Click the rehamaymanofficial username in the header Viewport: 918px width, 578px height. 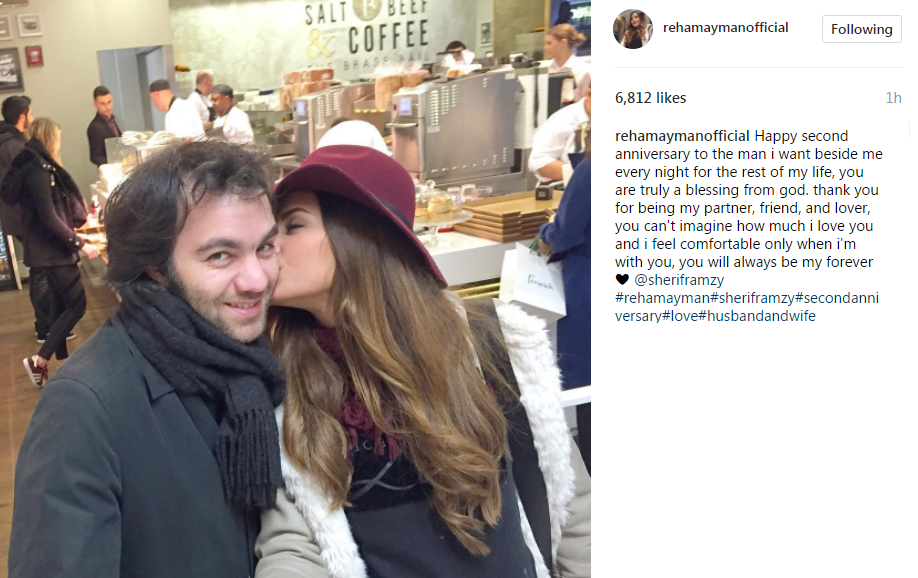(725, 28)
